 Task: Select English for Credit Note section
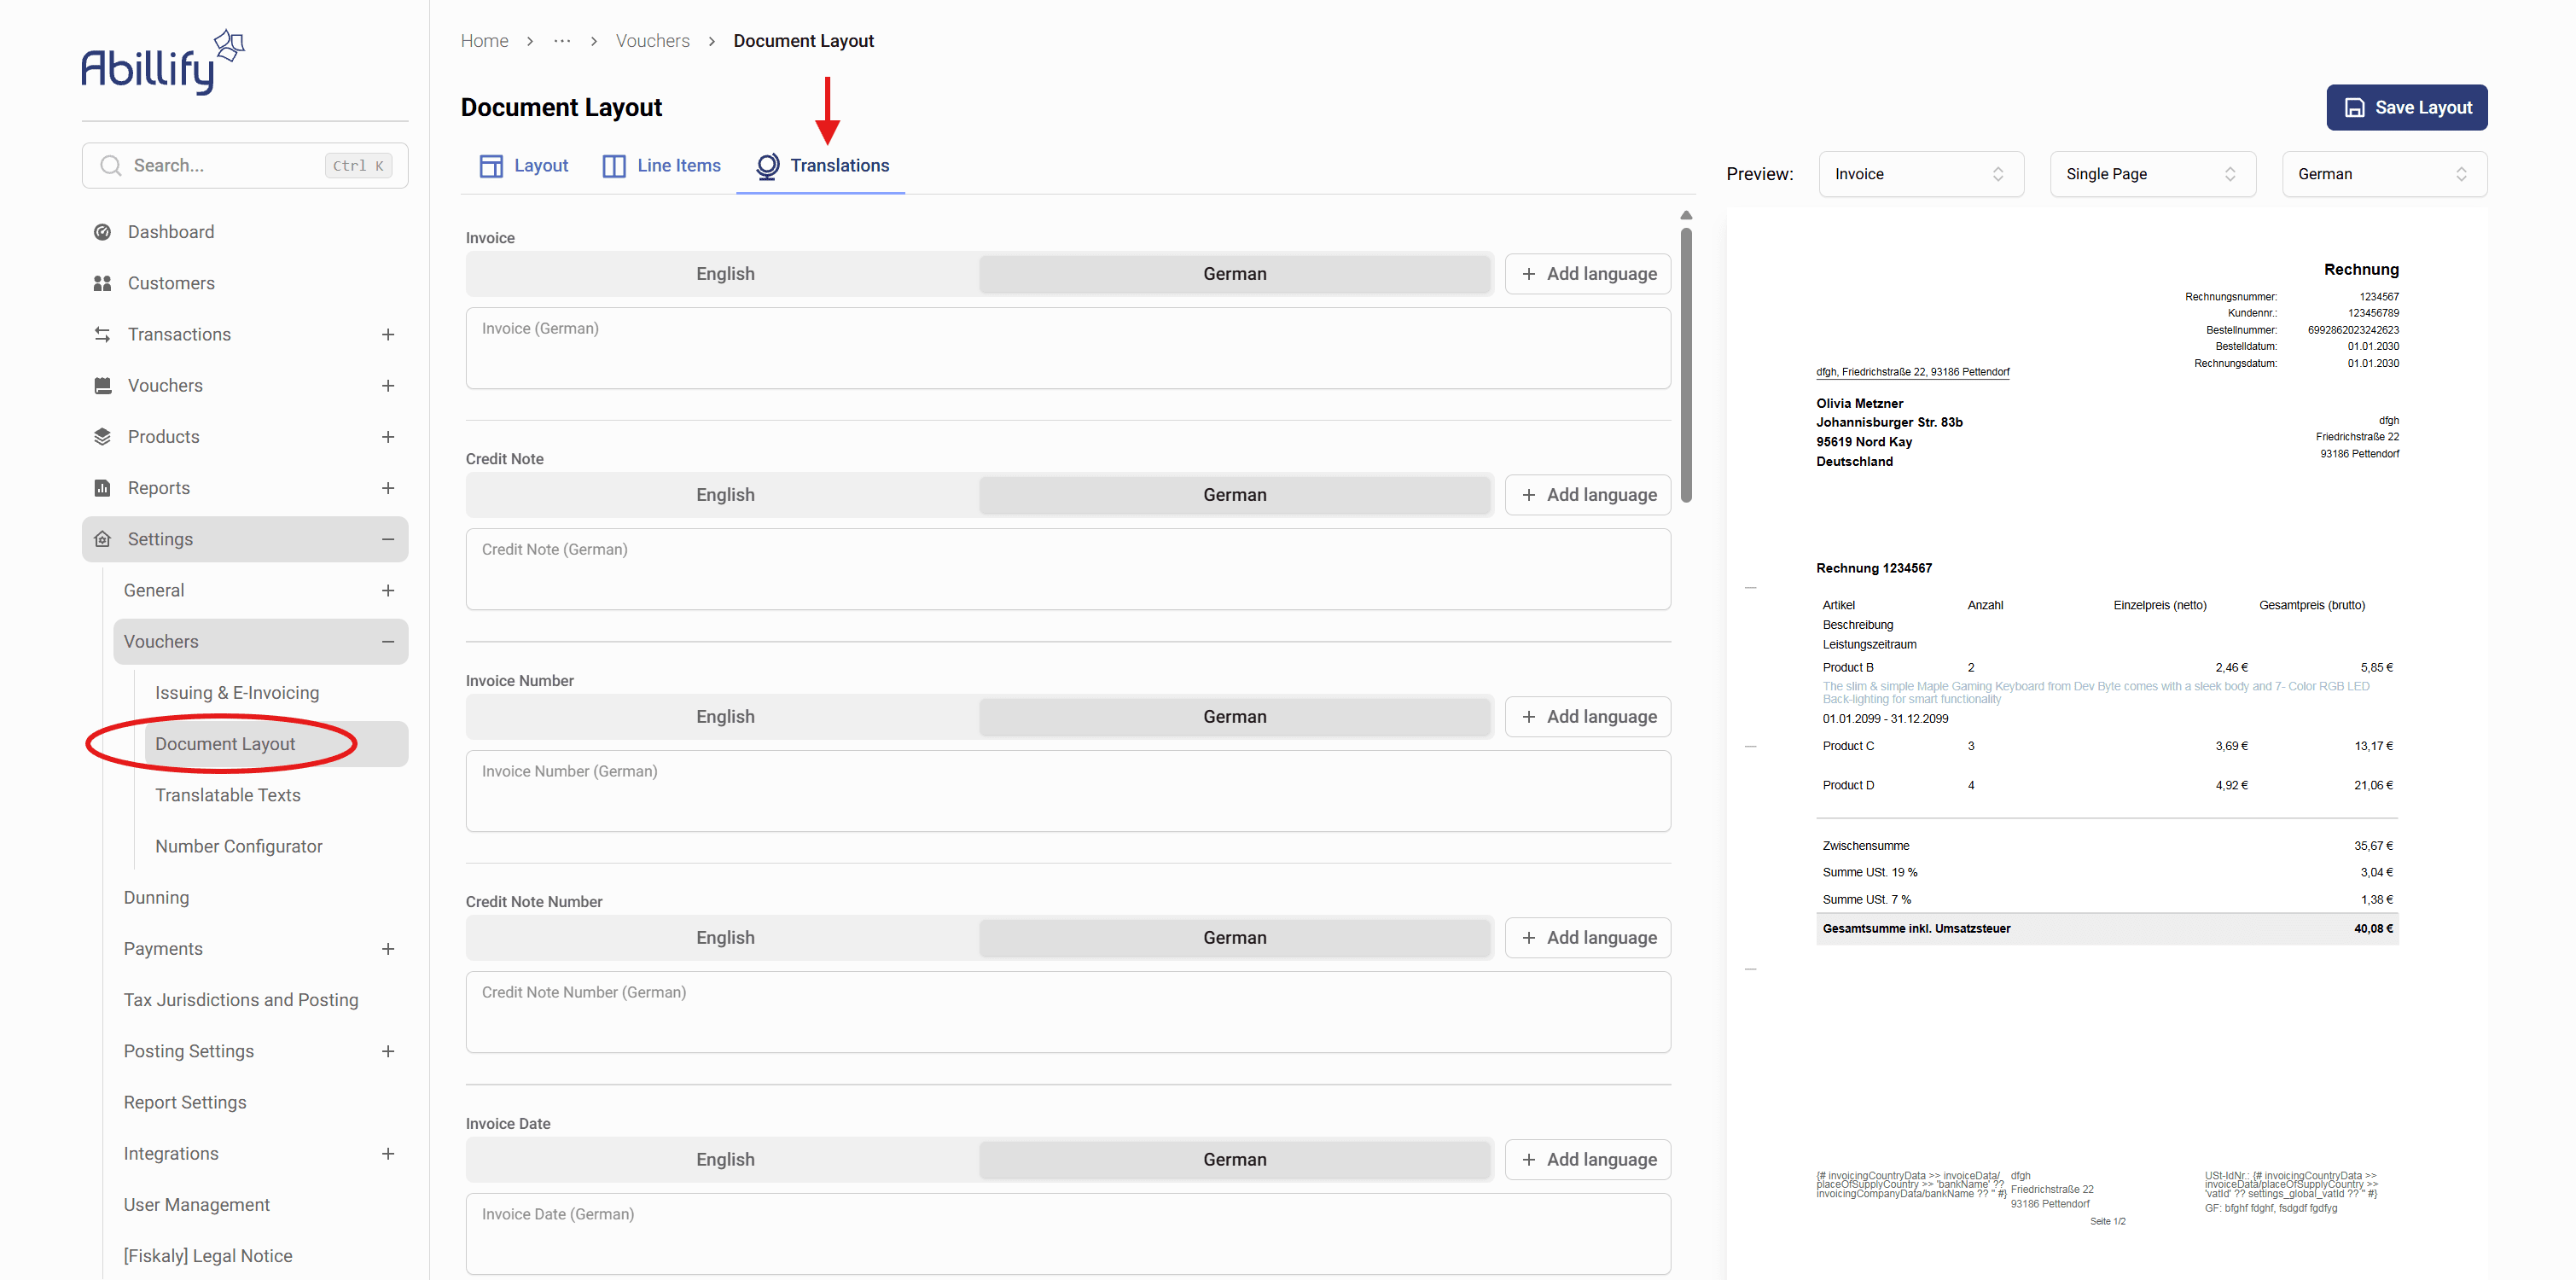724,495
